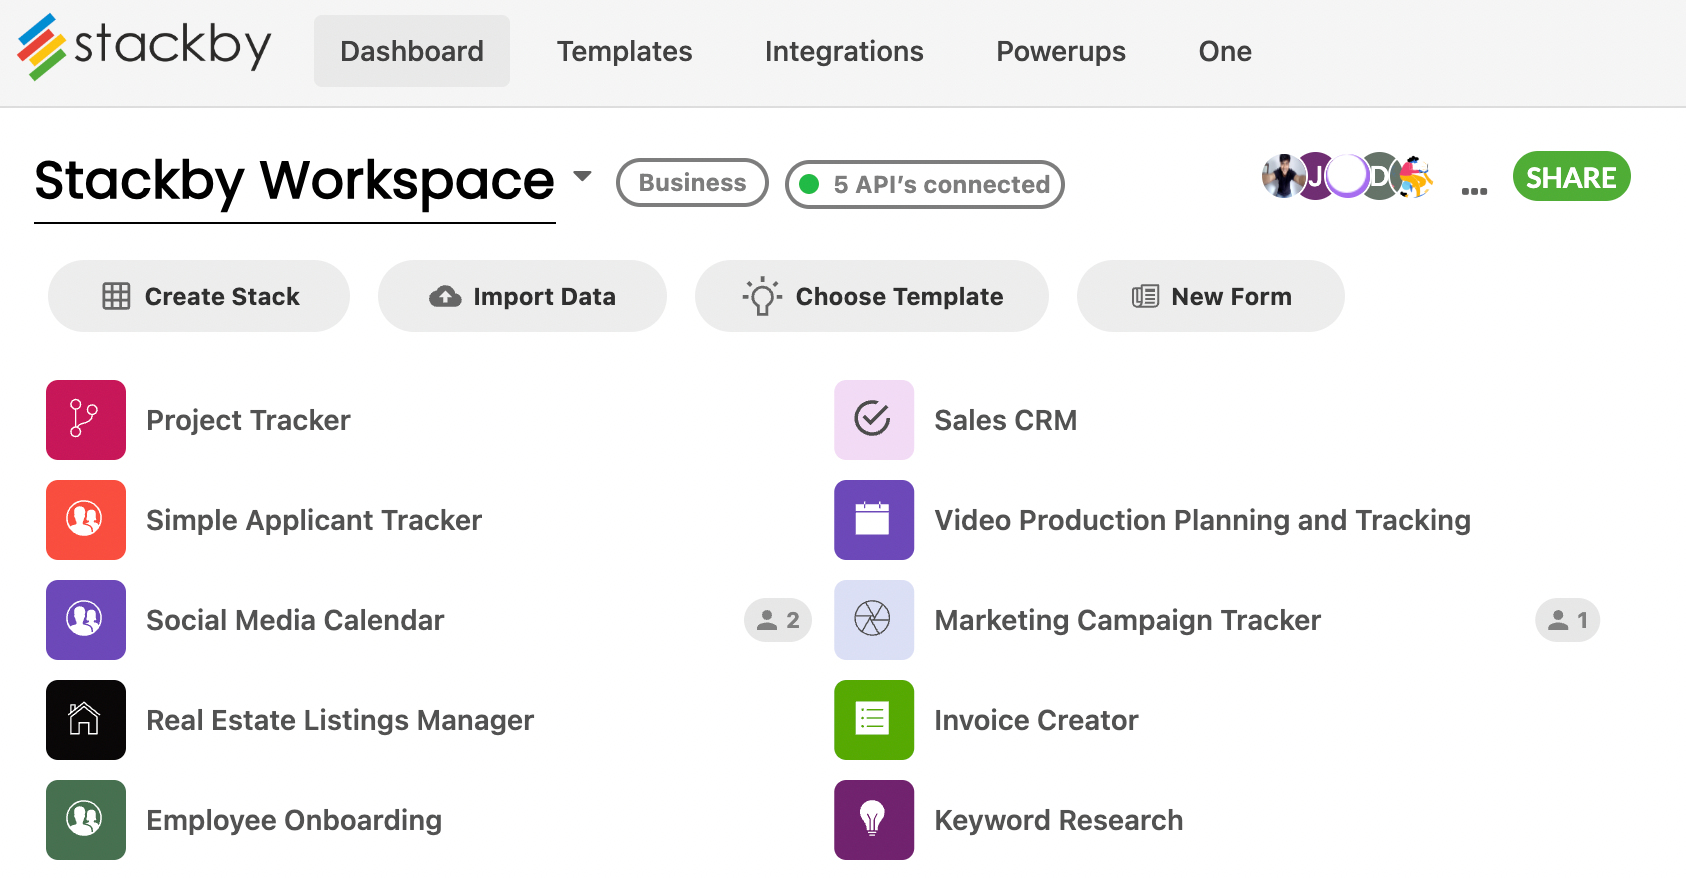The image size is (1686, 878).
Task: Open the Simple Applicant Tracker icon
Action: (86, 520)
